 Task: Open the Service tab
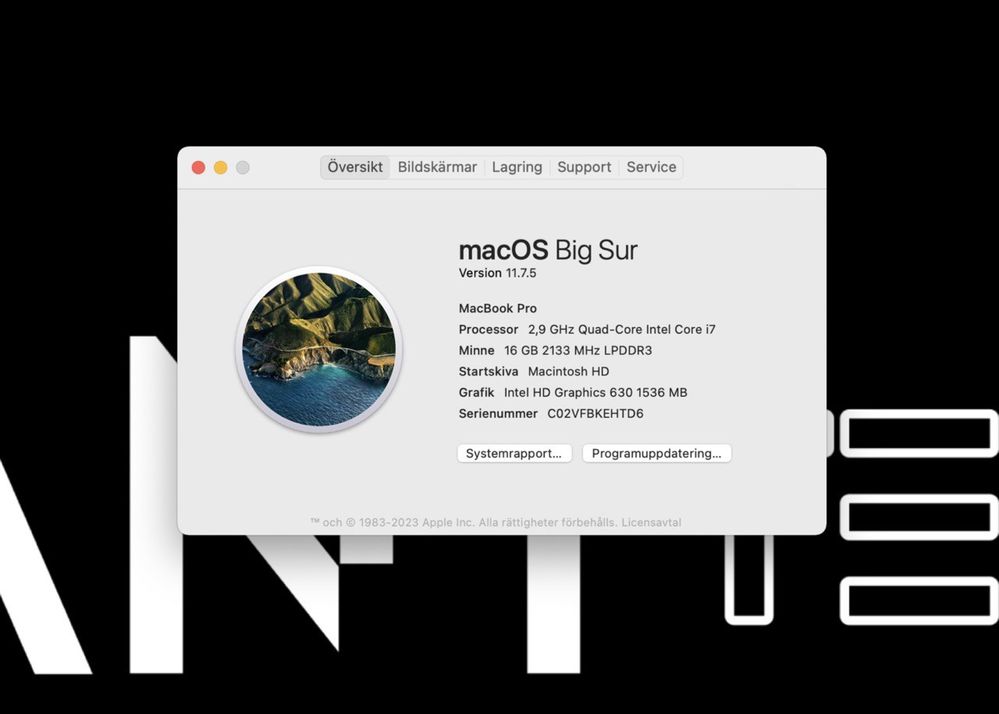point(651,167)
